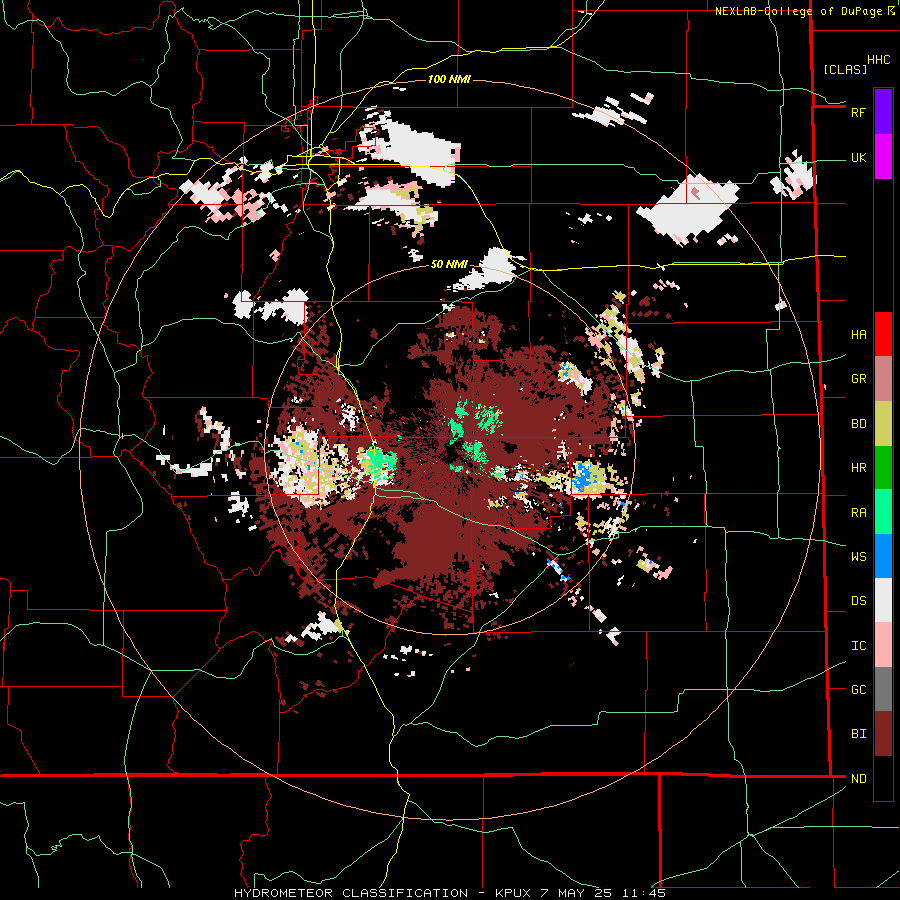900x900 pixels.
Task: Click the ND black legend swatch
Action: point(883,778)
